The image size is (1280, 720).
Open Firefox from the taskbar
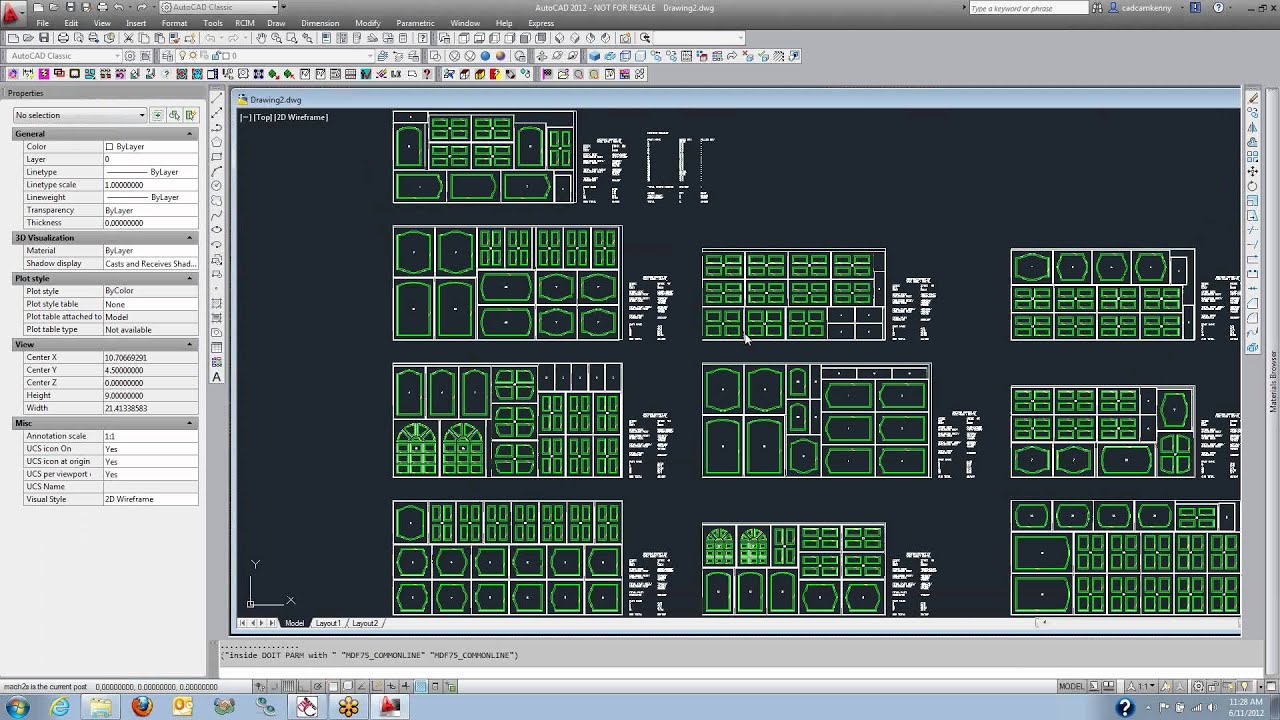[x=142, y=707]
